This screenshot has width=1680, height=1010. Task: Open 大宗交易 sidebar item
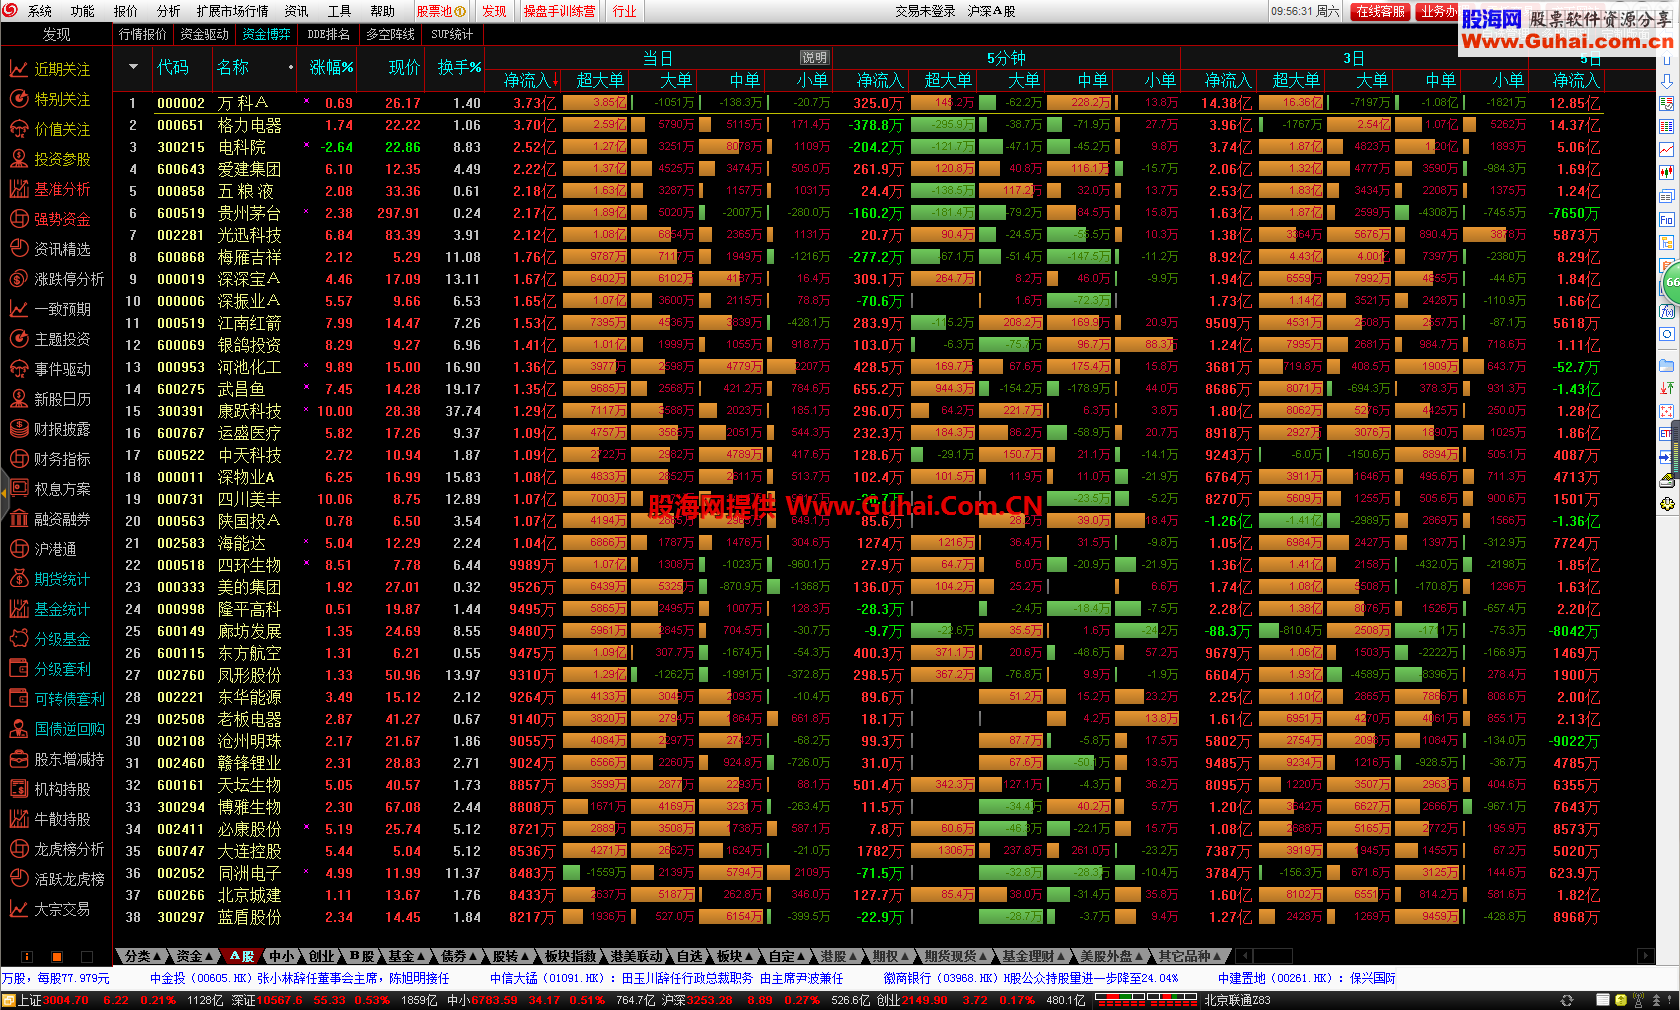(x=50, y=909)
